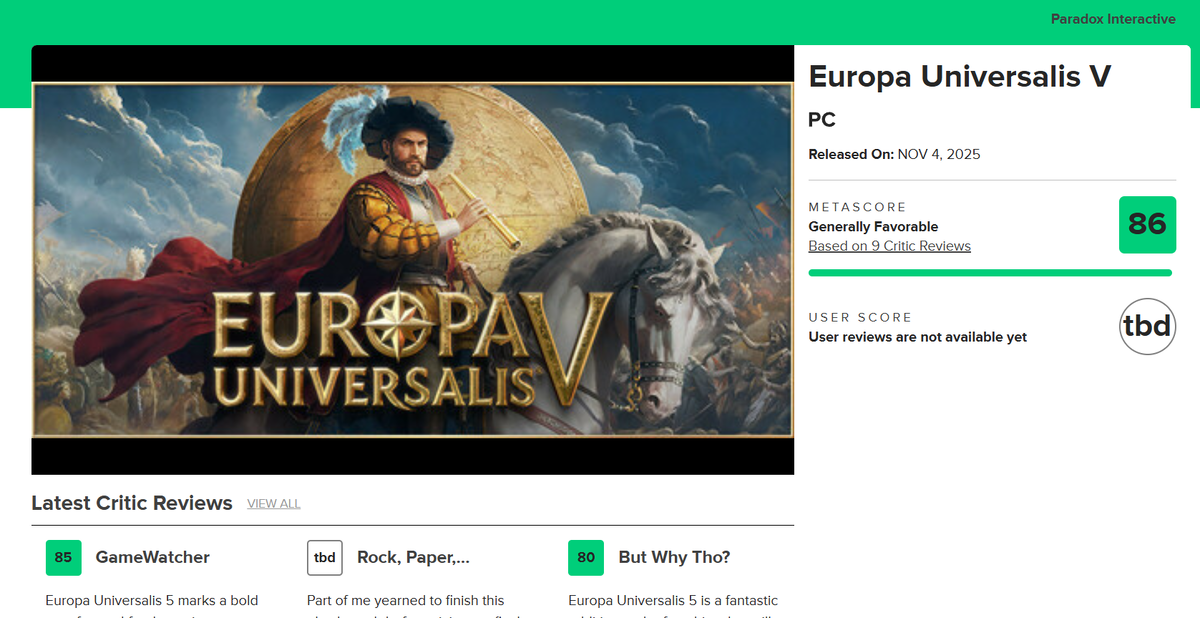Open the GameWatcher review source
Image resolution: width=1200 pixels, height=618 pixels.
pos(152,557)
